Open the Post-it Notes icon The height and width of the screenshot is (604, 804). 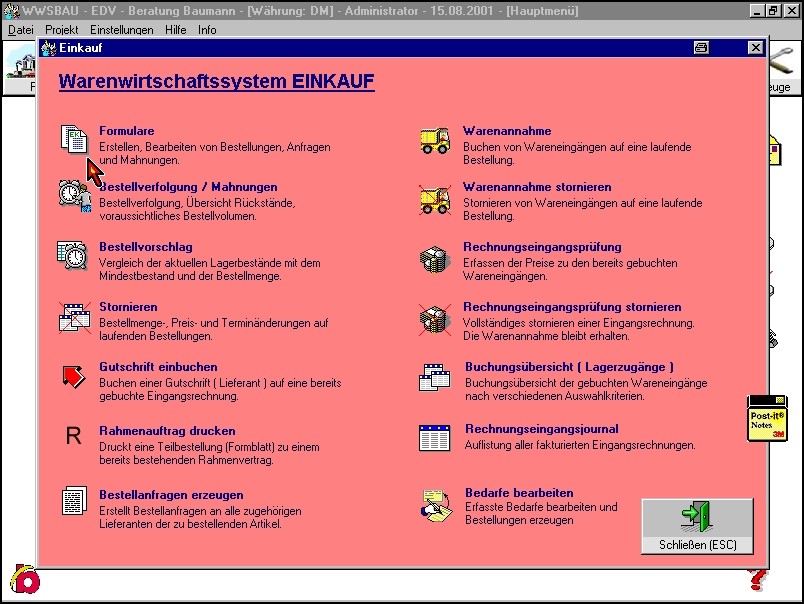coord(767,418)
